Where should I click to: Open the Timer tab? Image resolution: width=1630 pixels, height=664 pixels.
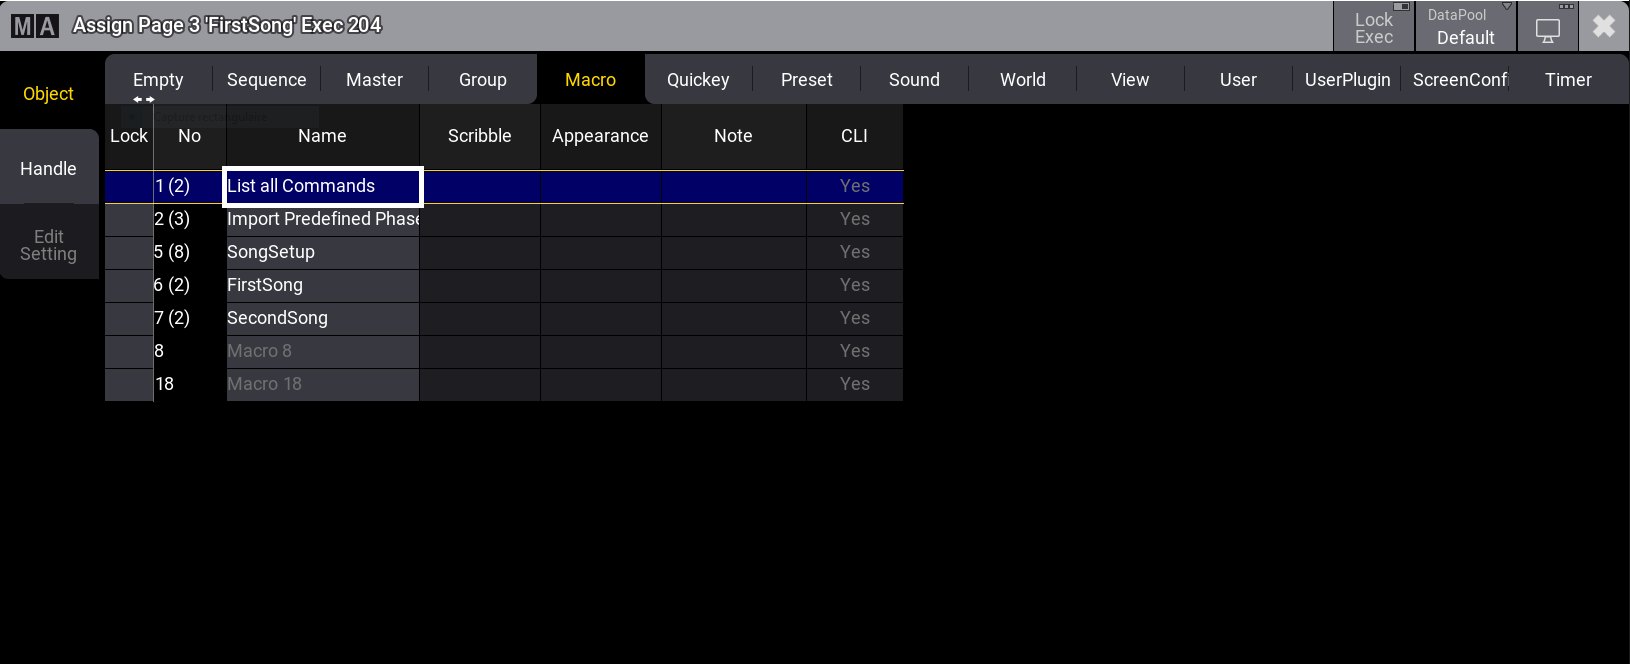pyautogui.click(x=1567, y=80)
